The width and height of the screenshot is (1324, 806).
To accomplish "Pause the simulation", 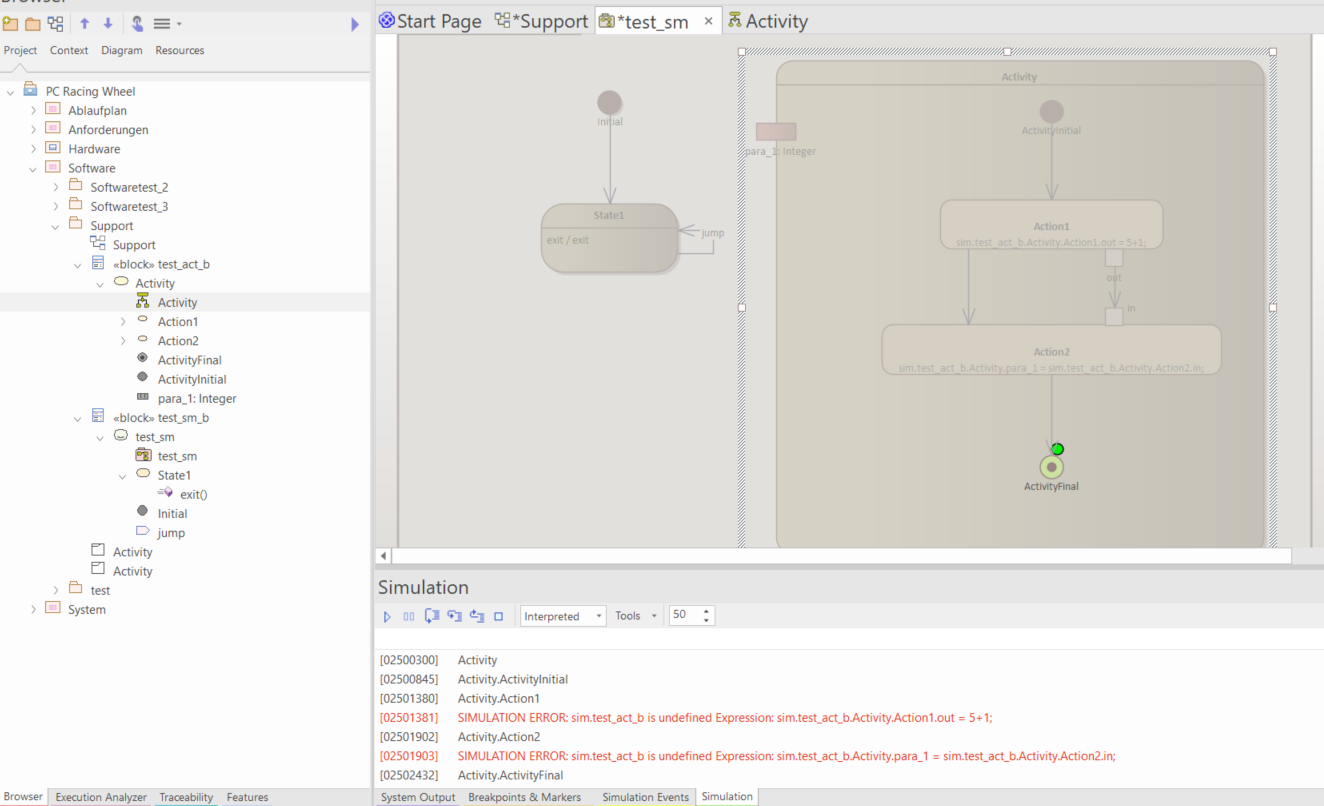I will click(408, 616).
